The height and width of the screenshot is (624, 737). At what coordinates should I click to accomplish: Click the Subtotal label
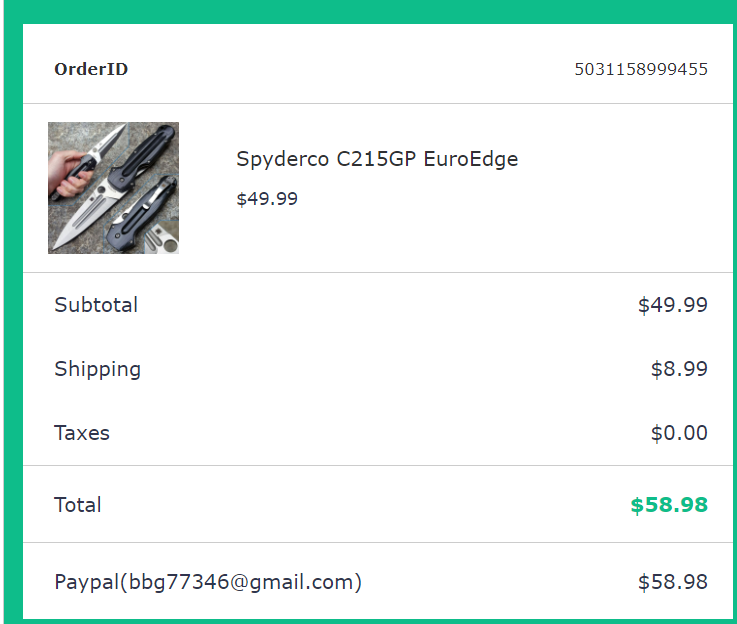(x=96, y=305)
